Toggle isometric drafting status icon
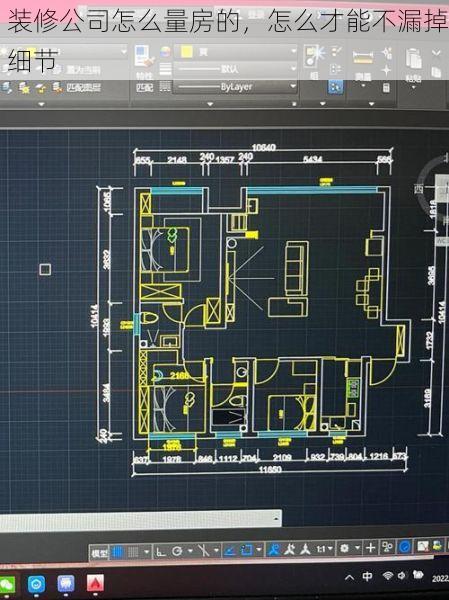The width and height of the screenshot is (449, 600). pos(203,550)
